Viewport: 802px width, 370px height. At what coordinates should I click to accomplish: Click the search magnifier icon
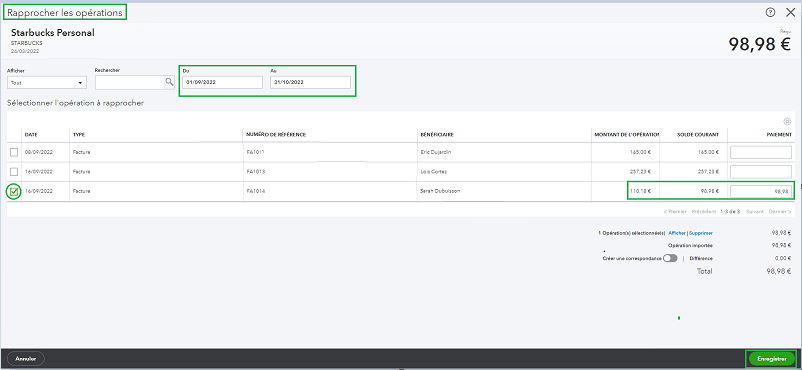(169, 82)
